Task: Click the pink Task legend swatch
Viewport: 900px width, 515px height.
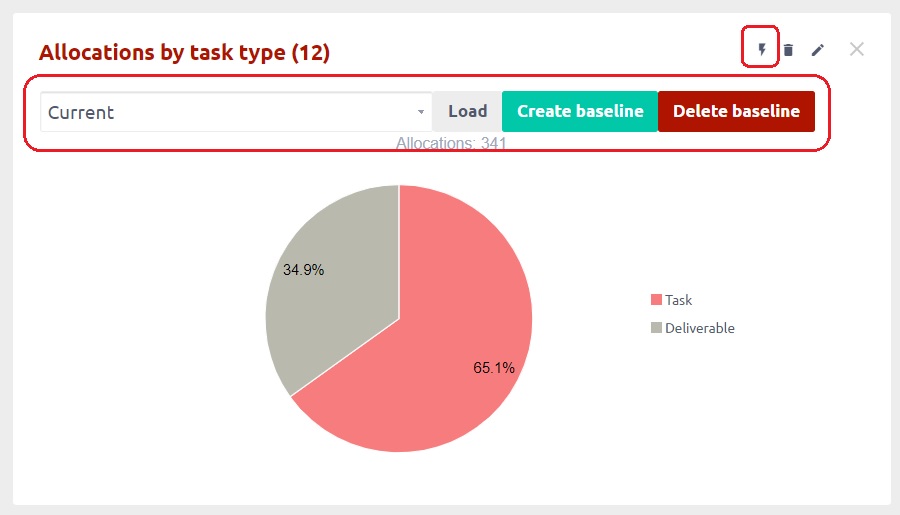Action: pyautogui.click(x=656, y=300)
